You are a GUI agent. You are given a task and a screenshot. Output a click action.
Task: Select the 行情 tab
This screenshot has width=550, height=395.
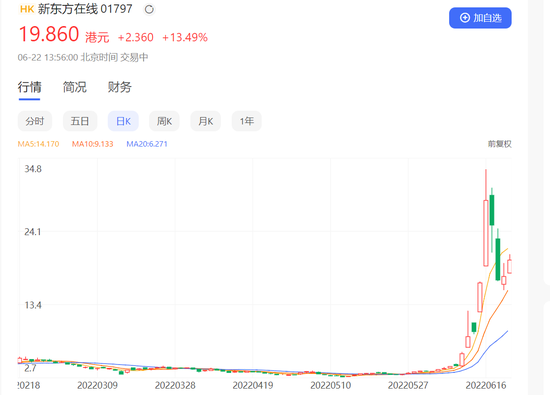29,87
